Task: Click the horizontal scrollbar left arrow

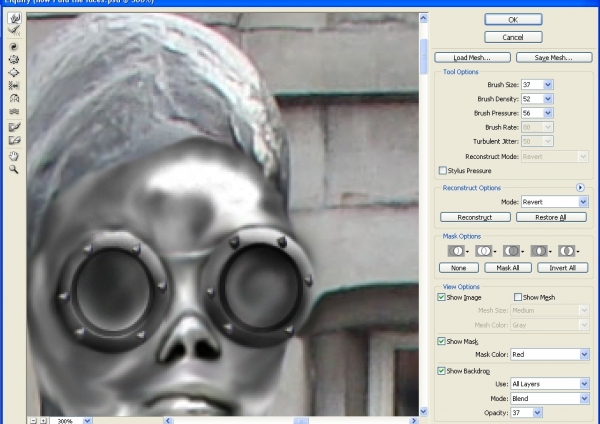Action: click(x=168, y=421)
